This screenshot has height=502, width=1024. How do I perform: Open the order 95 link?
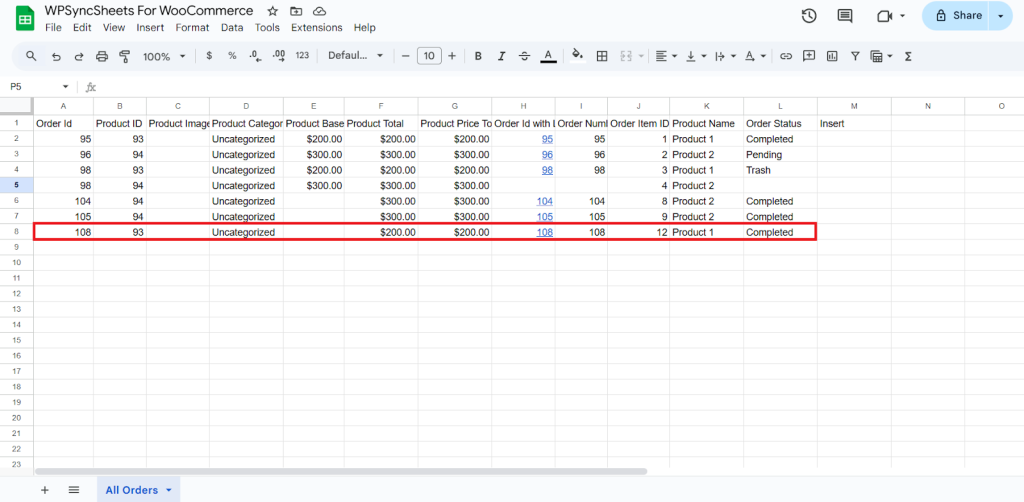(x=547, y=139)
